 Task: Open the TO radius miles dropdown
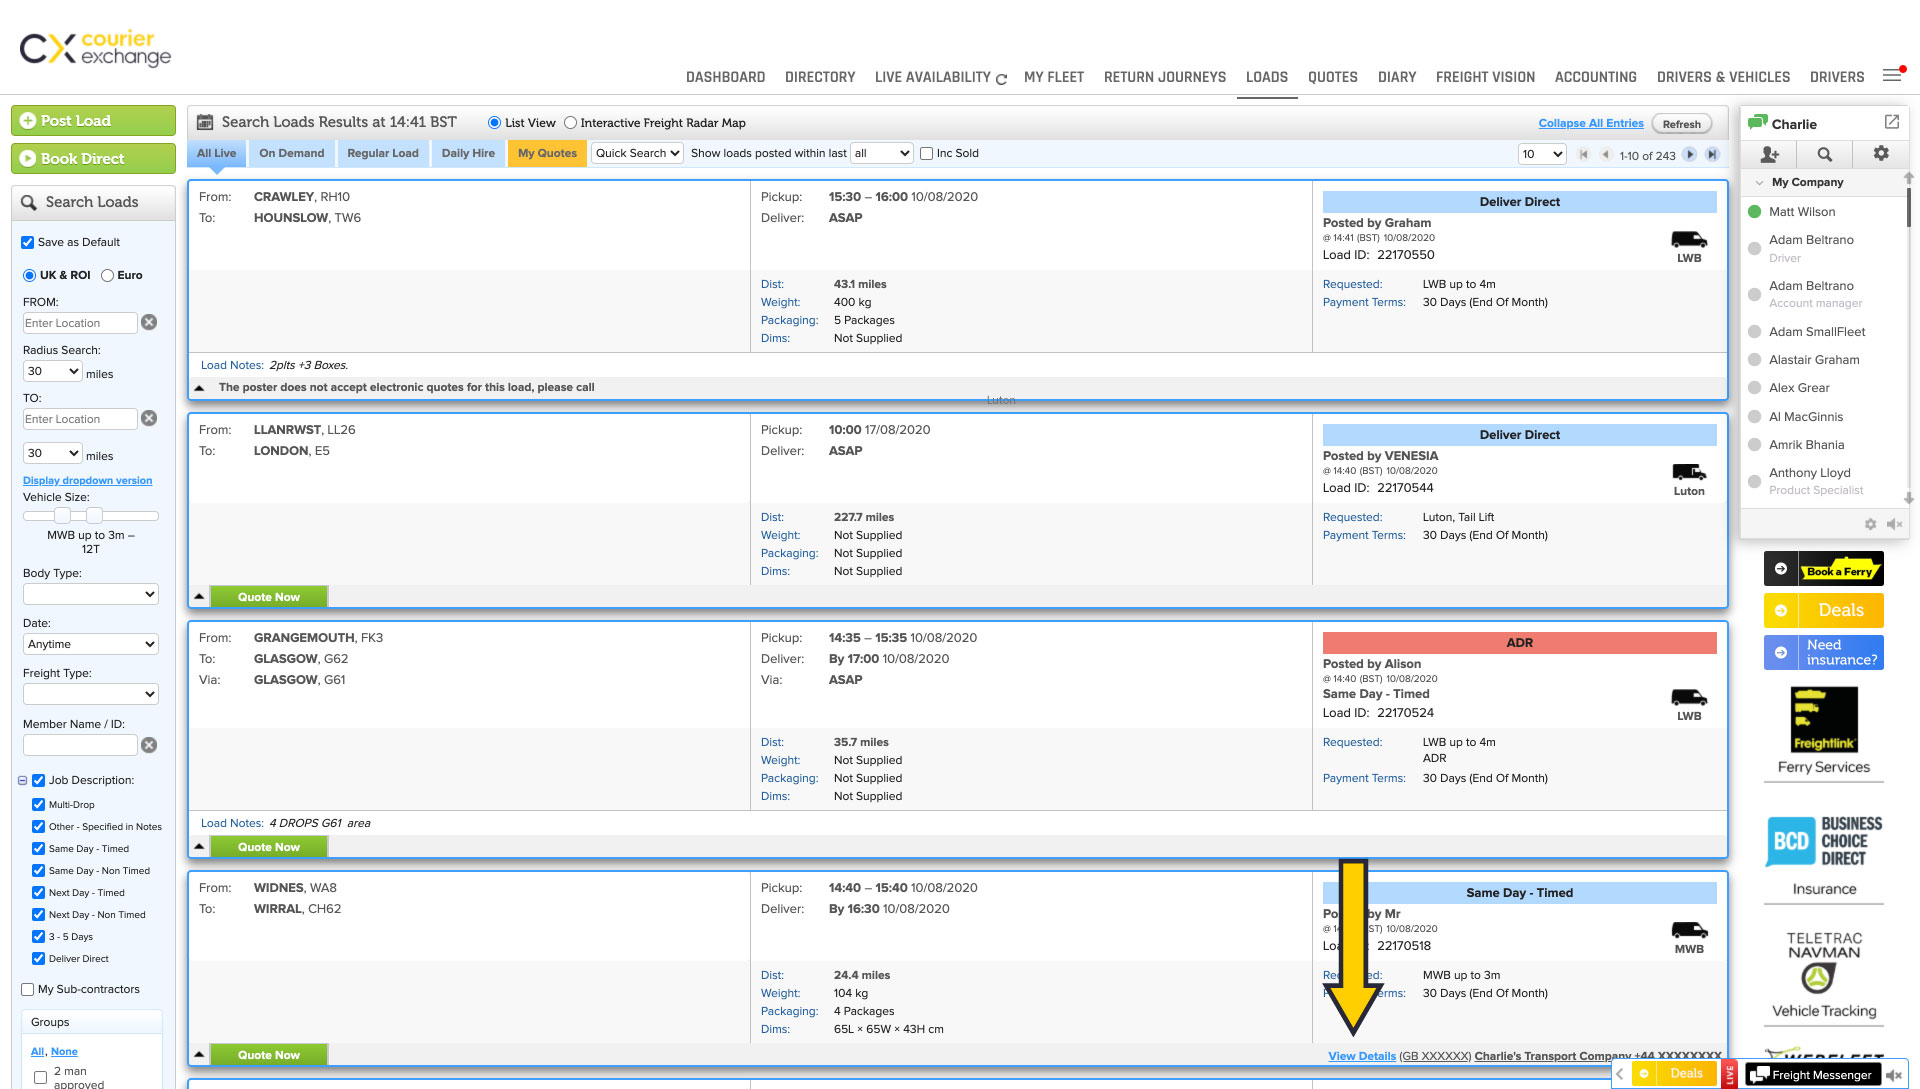point(52,453)
